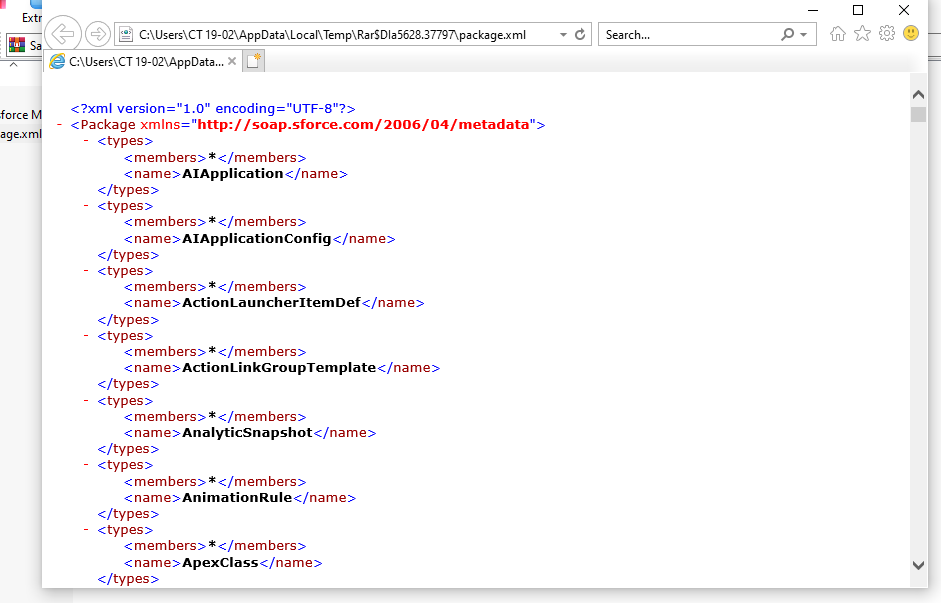
Task: Click the vertical scrollbar thumb
Action: [x=918, y=115]
